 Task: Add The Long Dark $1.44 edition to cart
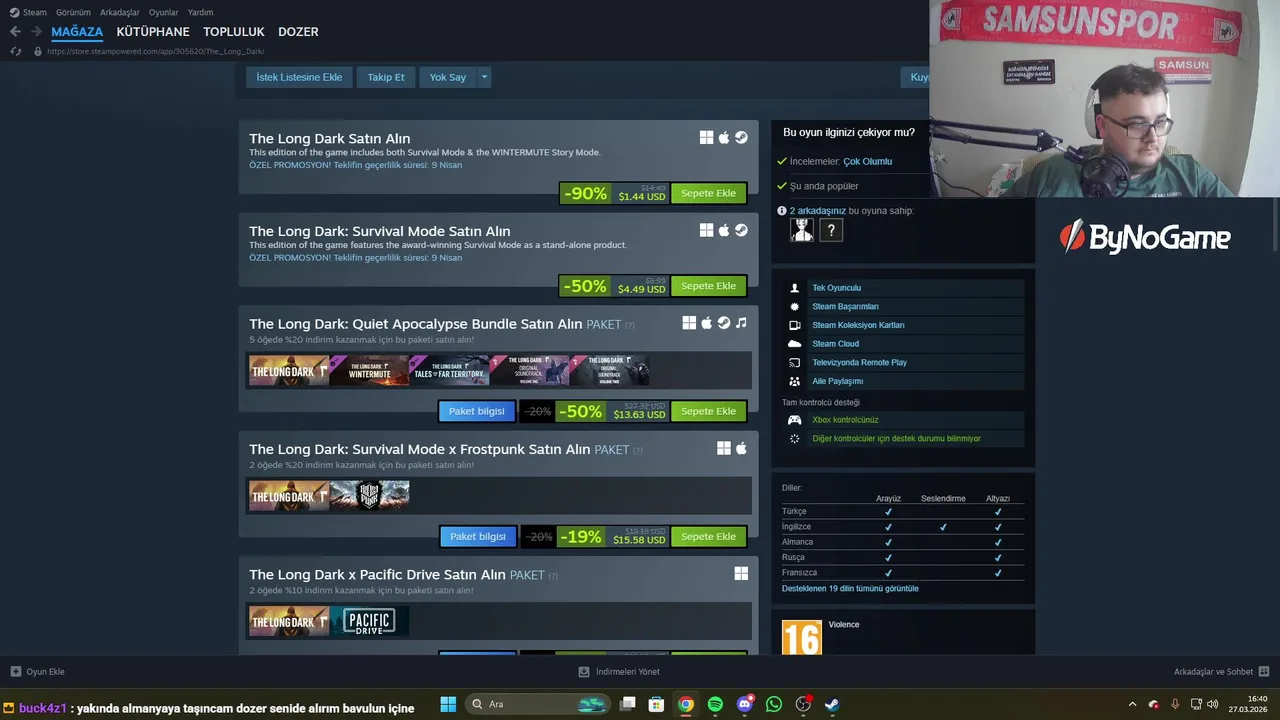[708, 193]
